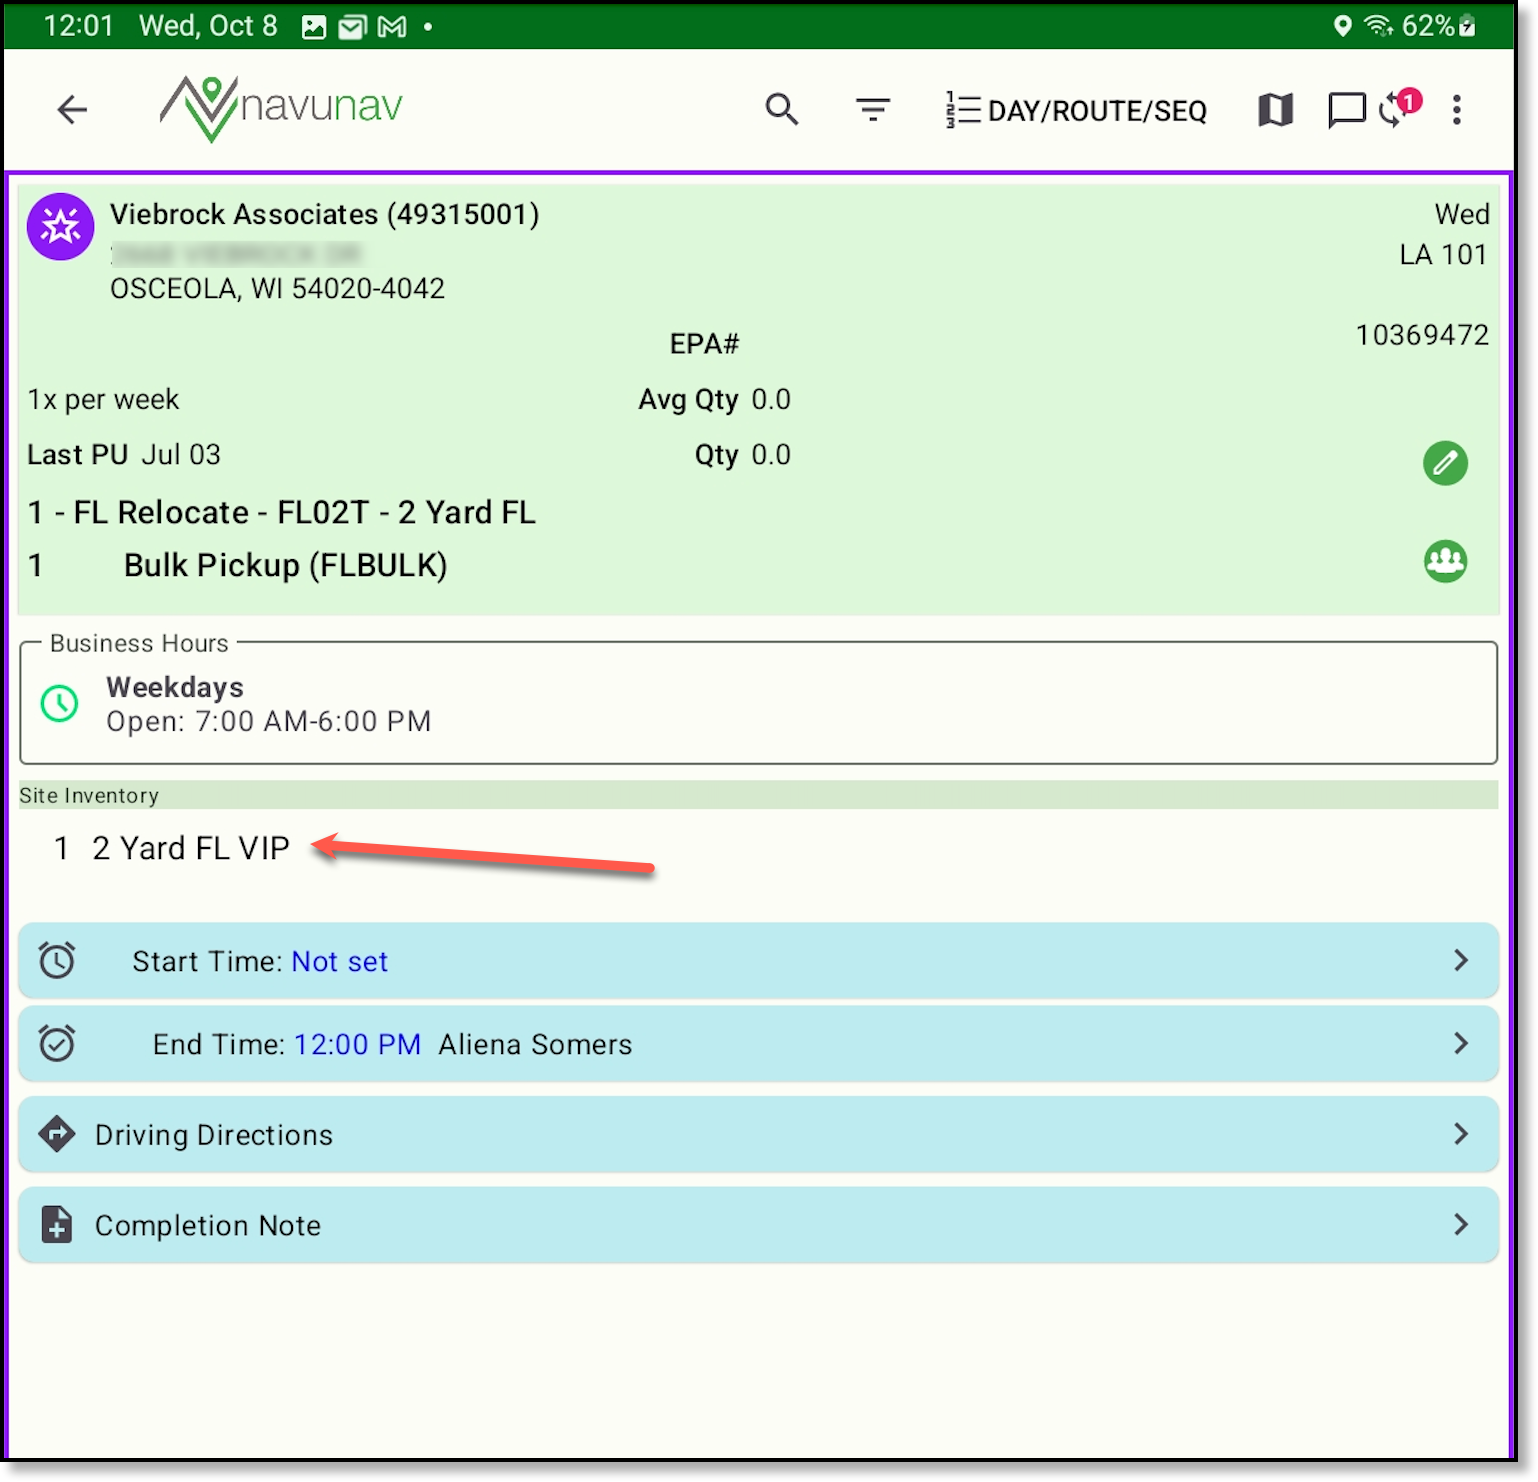Tap the Start Time alarm clock icon
Image resolution: width=1538 pixels, height=1482 pixels.
(x=57, y=960)
